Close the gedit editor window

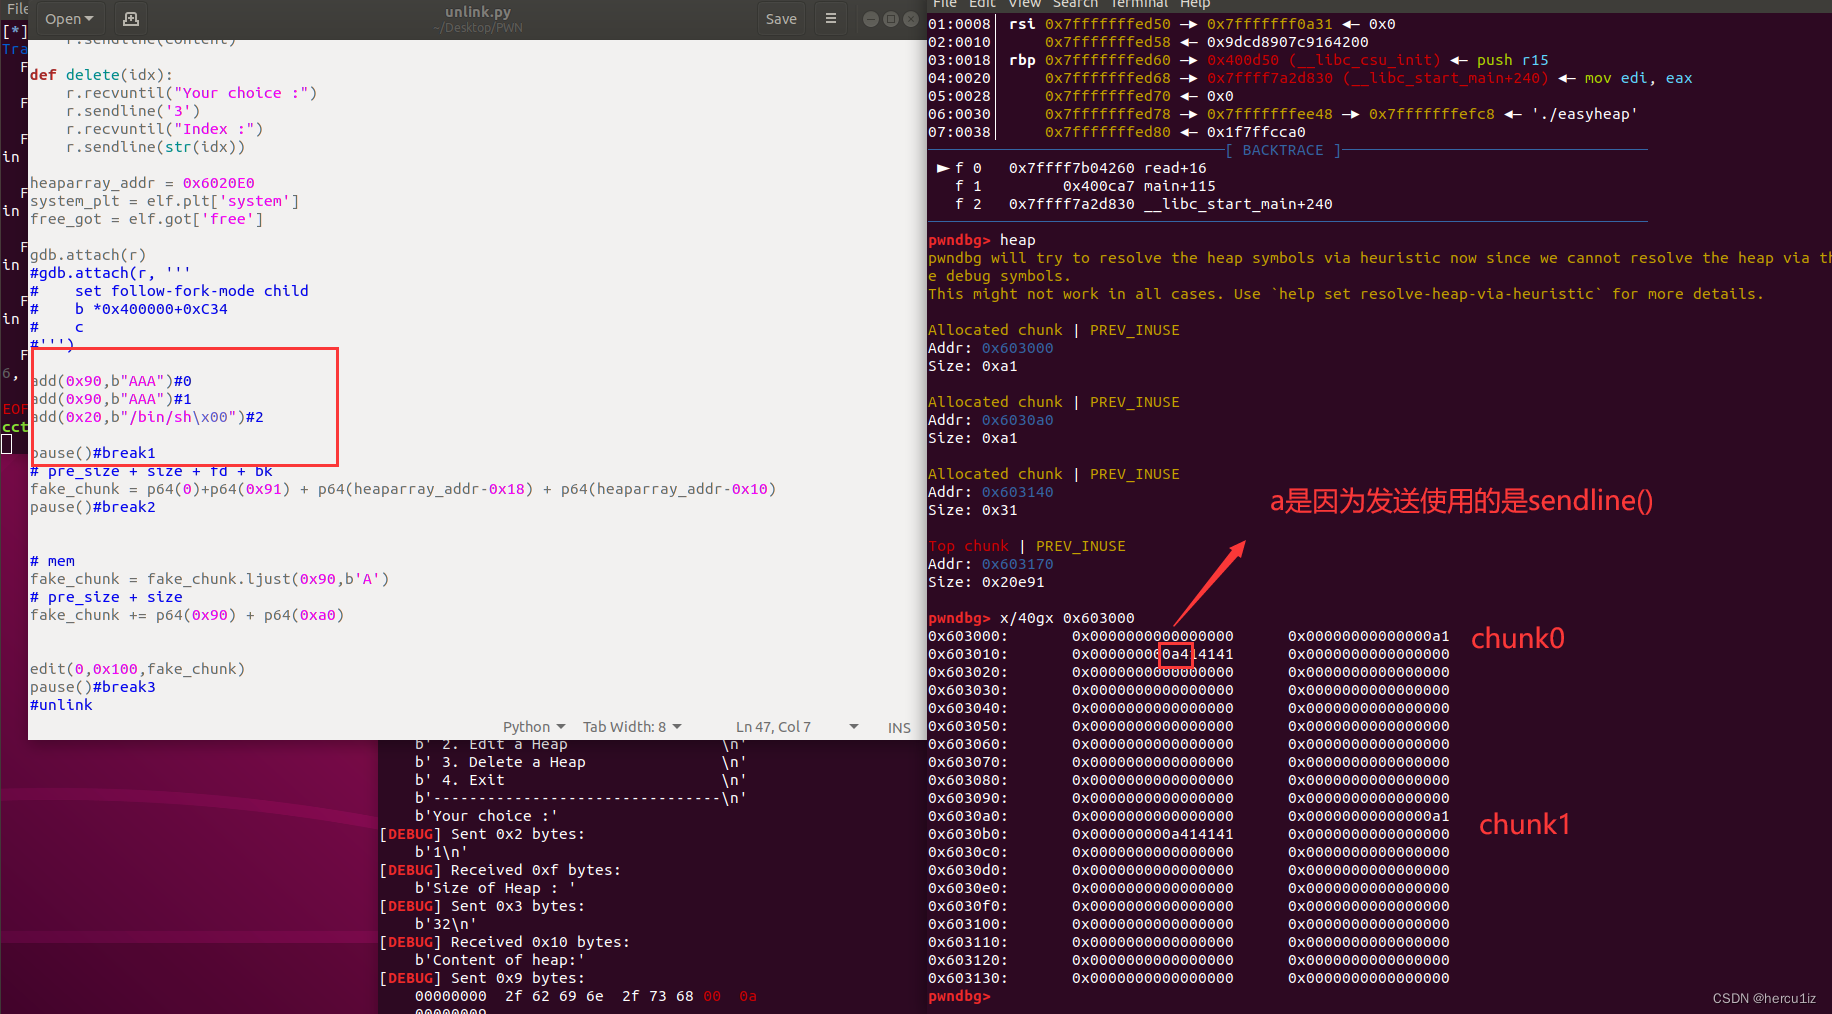(911, 19)
